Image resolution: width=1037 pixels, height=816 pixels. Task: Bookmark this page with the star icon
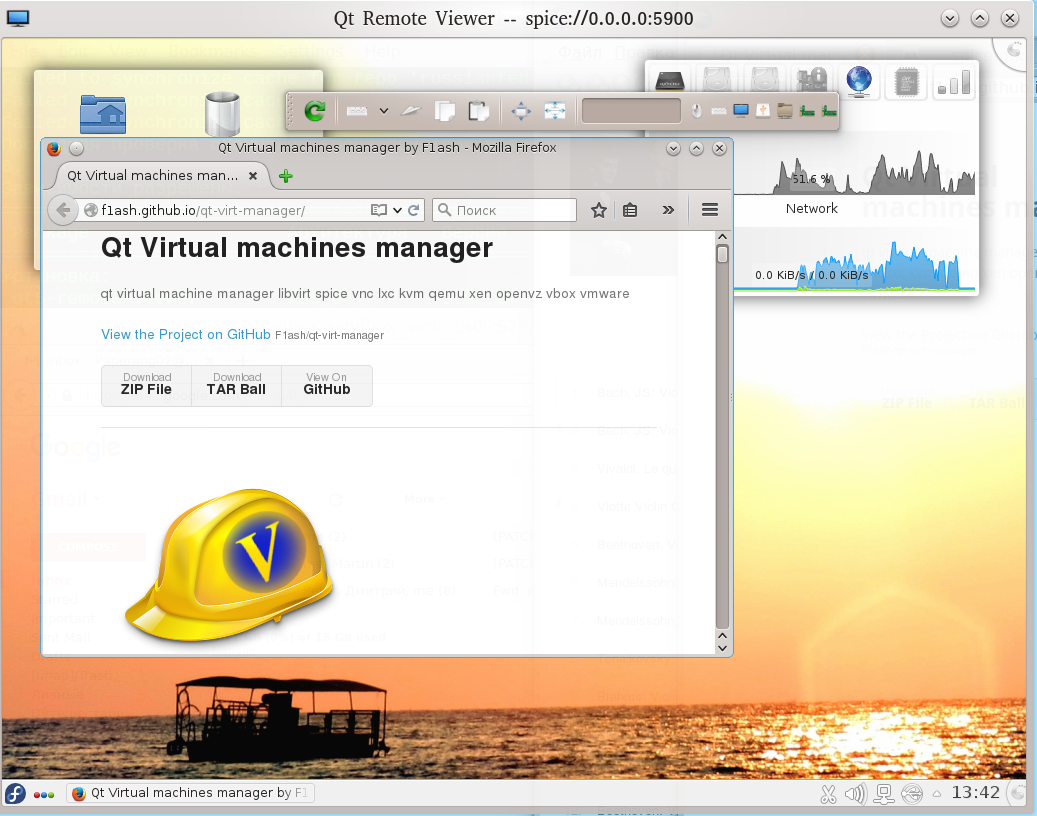pyautogui.click(x=599, y=210)
